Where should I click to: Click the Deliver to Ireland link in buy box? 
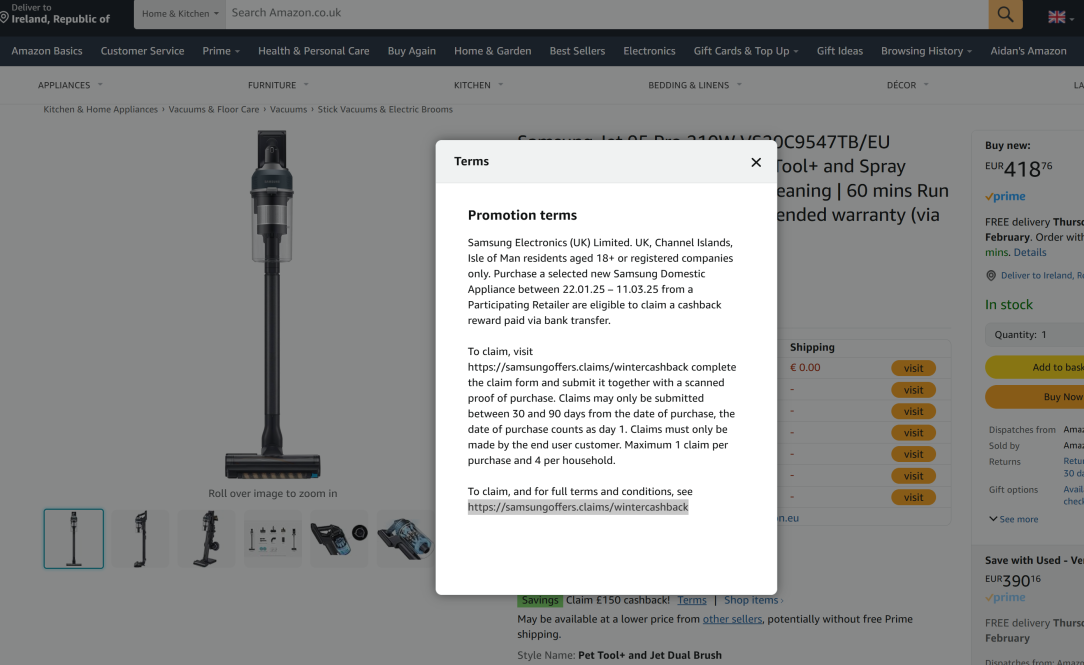(1042, 276)
